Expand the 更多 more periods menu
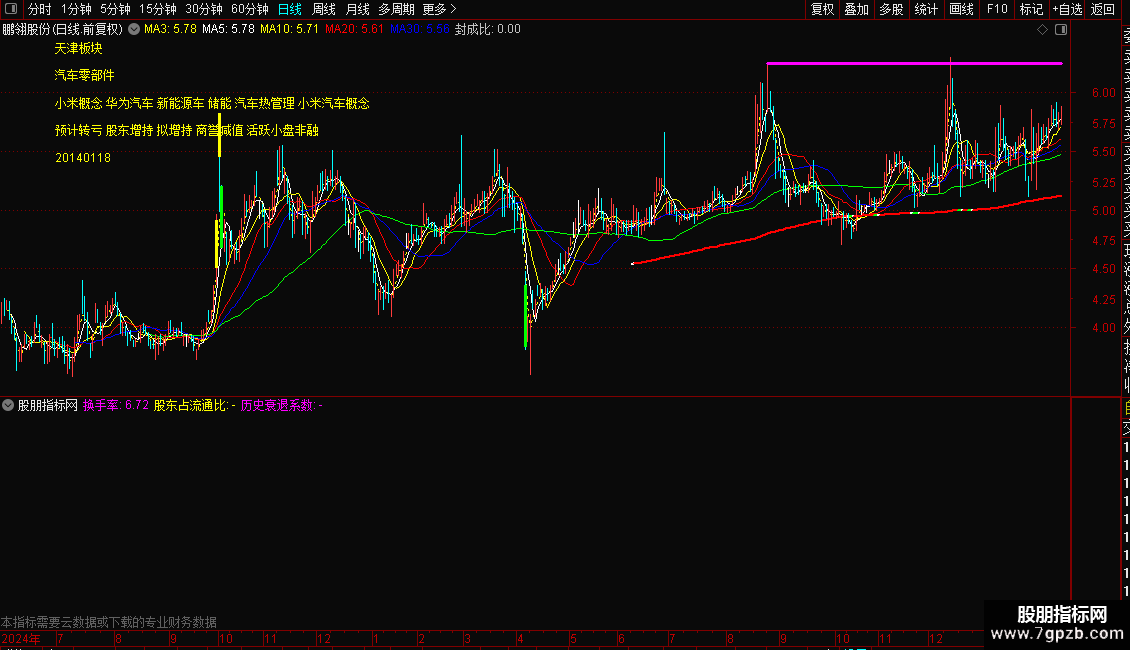Screen dimensions: 1130x650 coord(439,9)
